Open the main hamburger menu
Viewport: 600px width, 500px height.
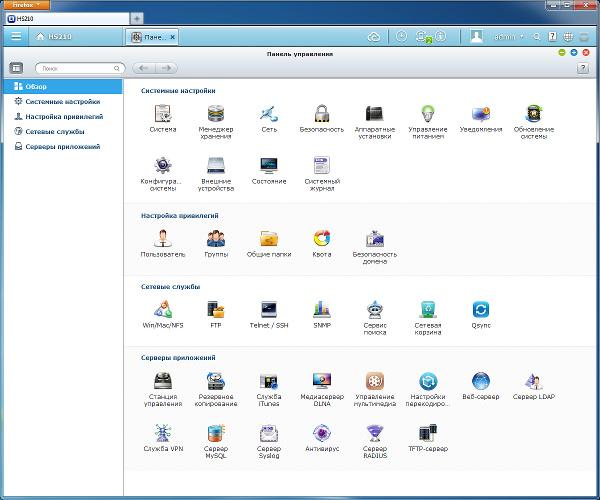coord(16,36)
